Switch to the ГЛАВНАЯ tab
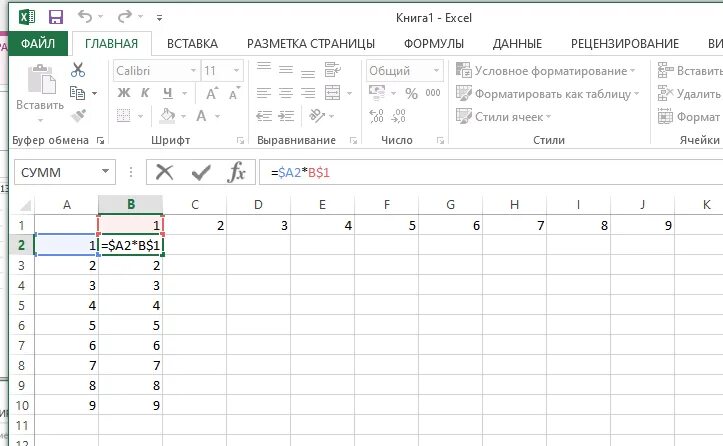This screenshot has width=723, height=446. click(112, 43)
